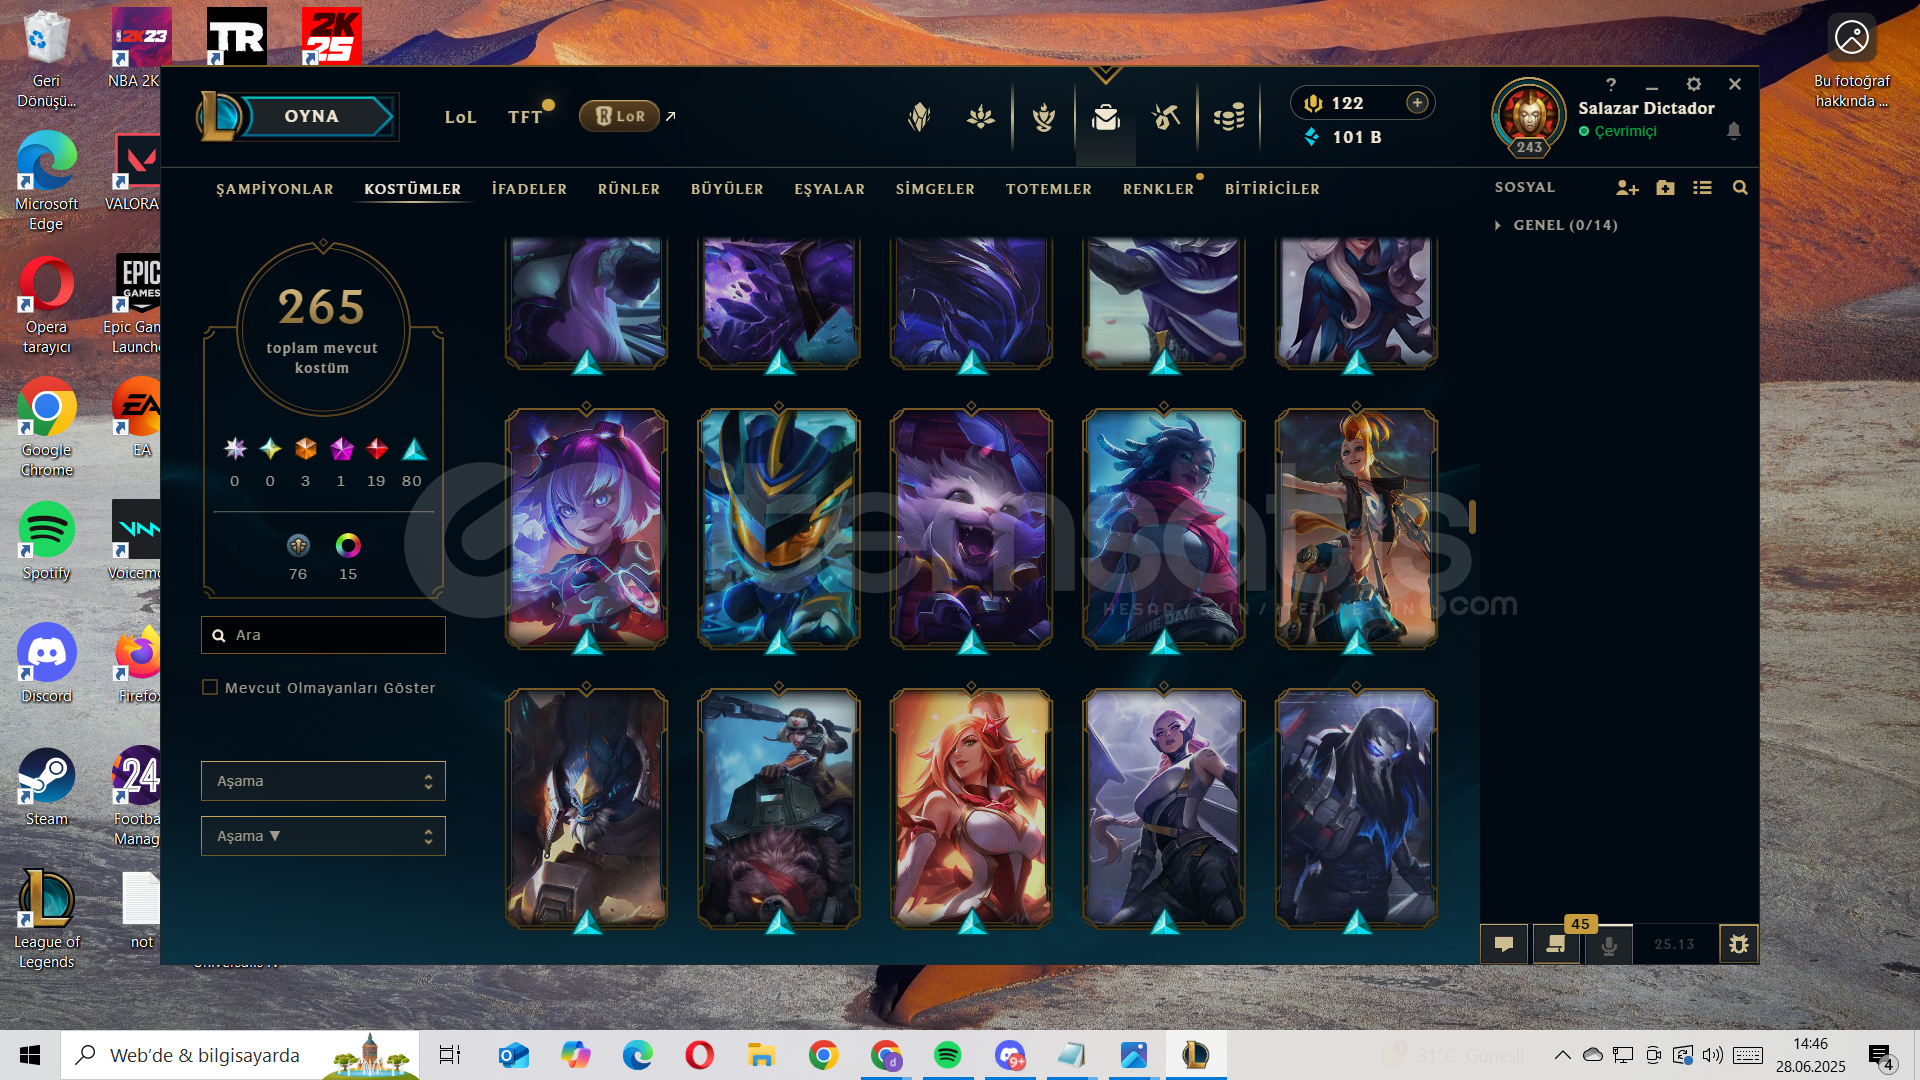
Task: Select the orange-haired gunner skin thumbnail
Action: 1356,528
